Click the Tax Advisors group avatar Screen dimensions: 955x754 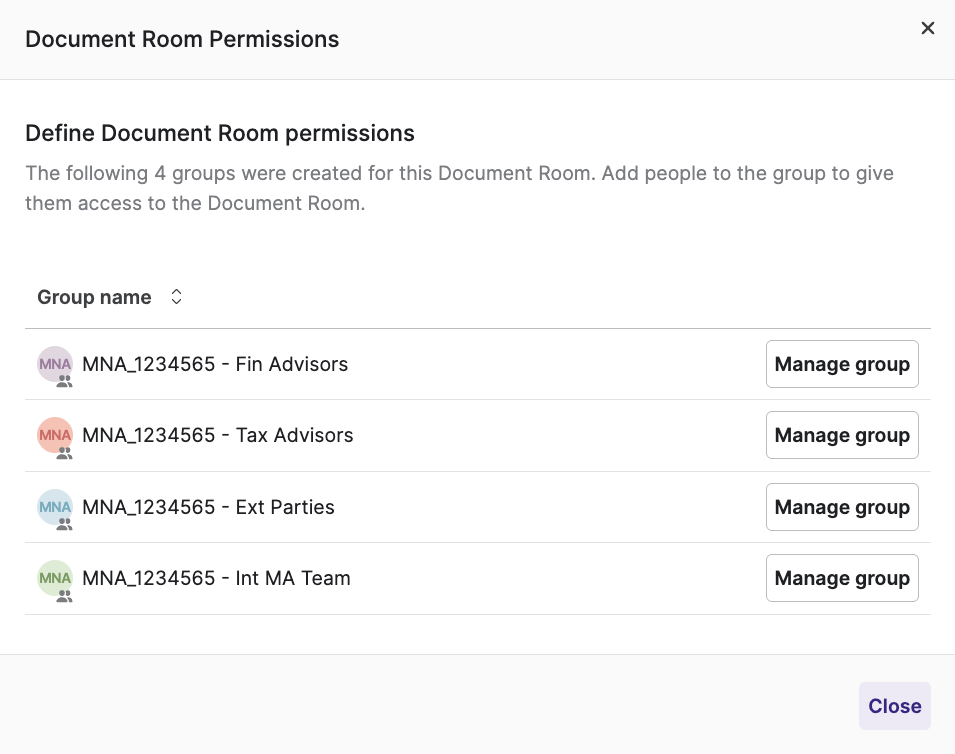55,435
